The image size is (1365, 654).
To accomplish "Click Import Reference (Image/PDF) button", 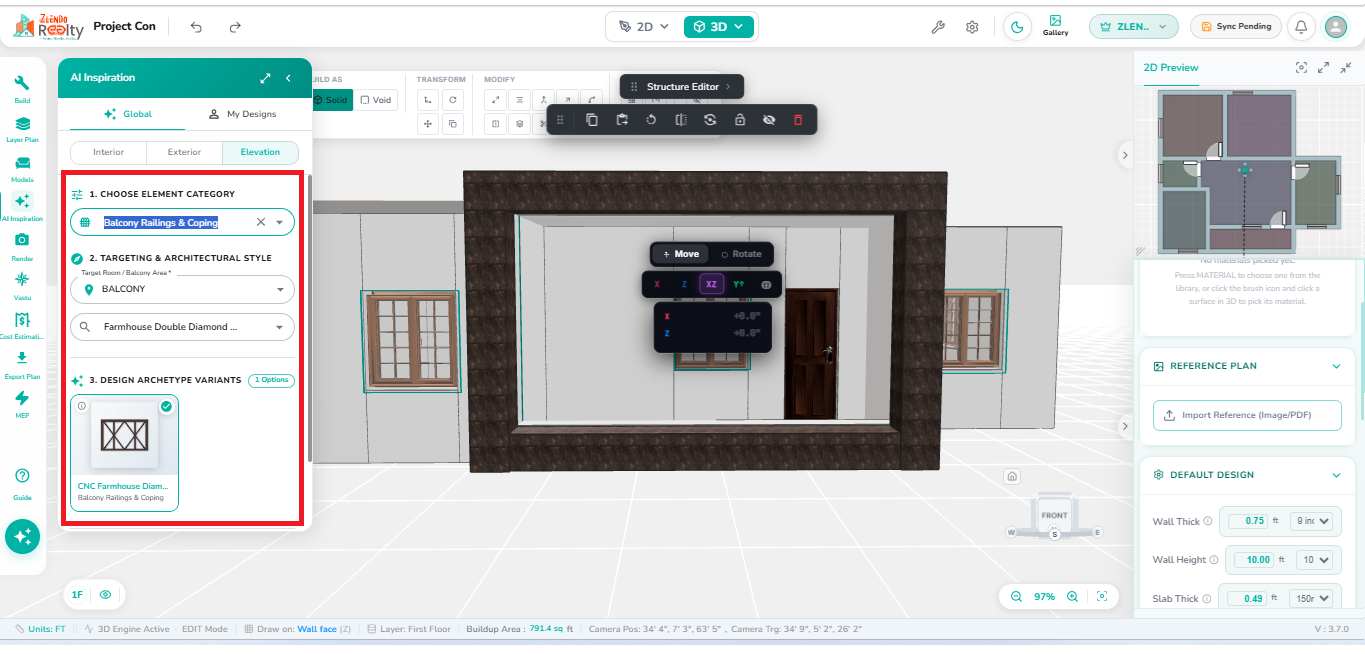I will tap(1246, 415).
